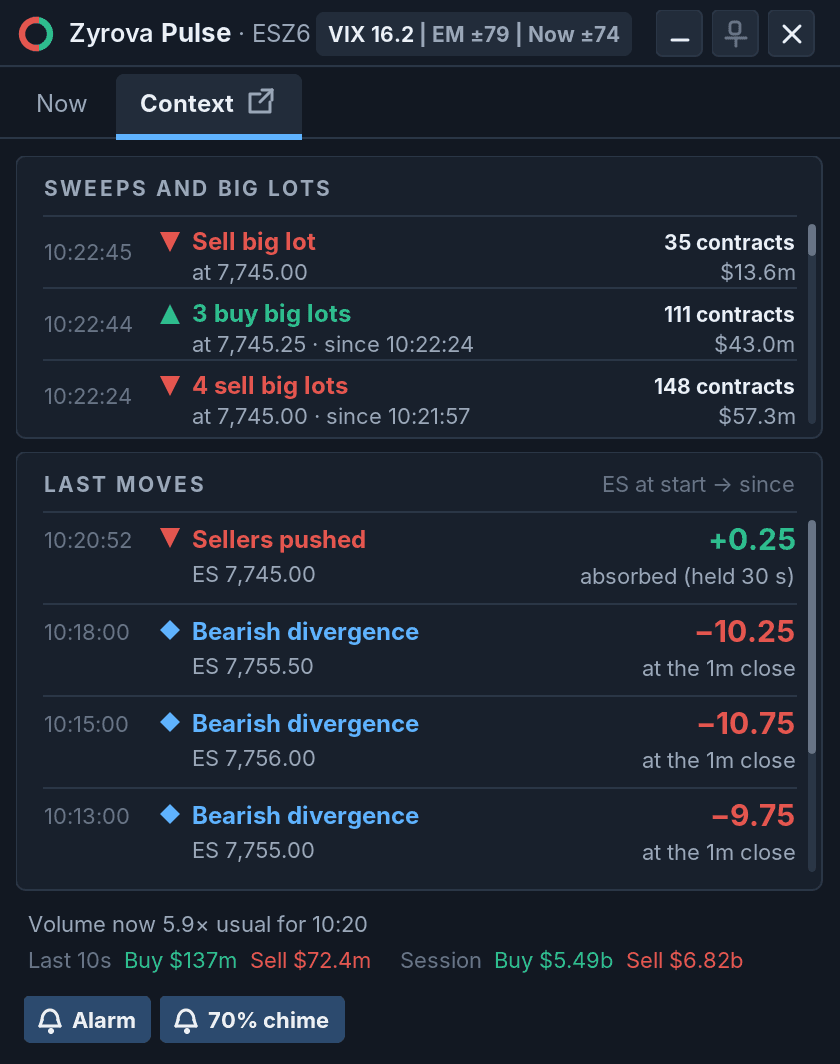Click the +0.25 move result
This screenshot has height=1064, width=840.
click(752, 539)
